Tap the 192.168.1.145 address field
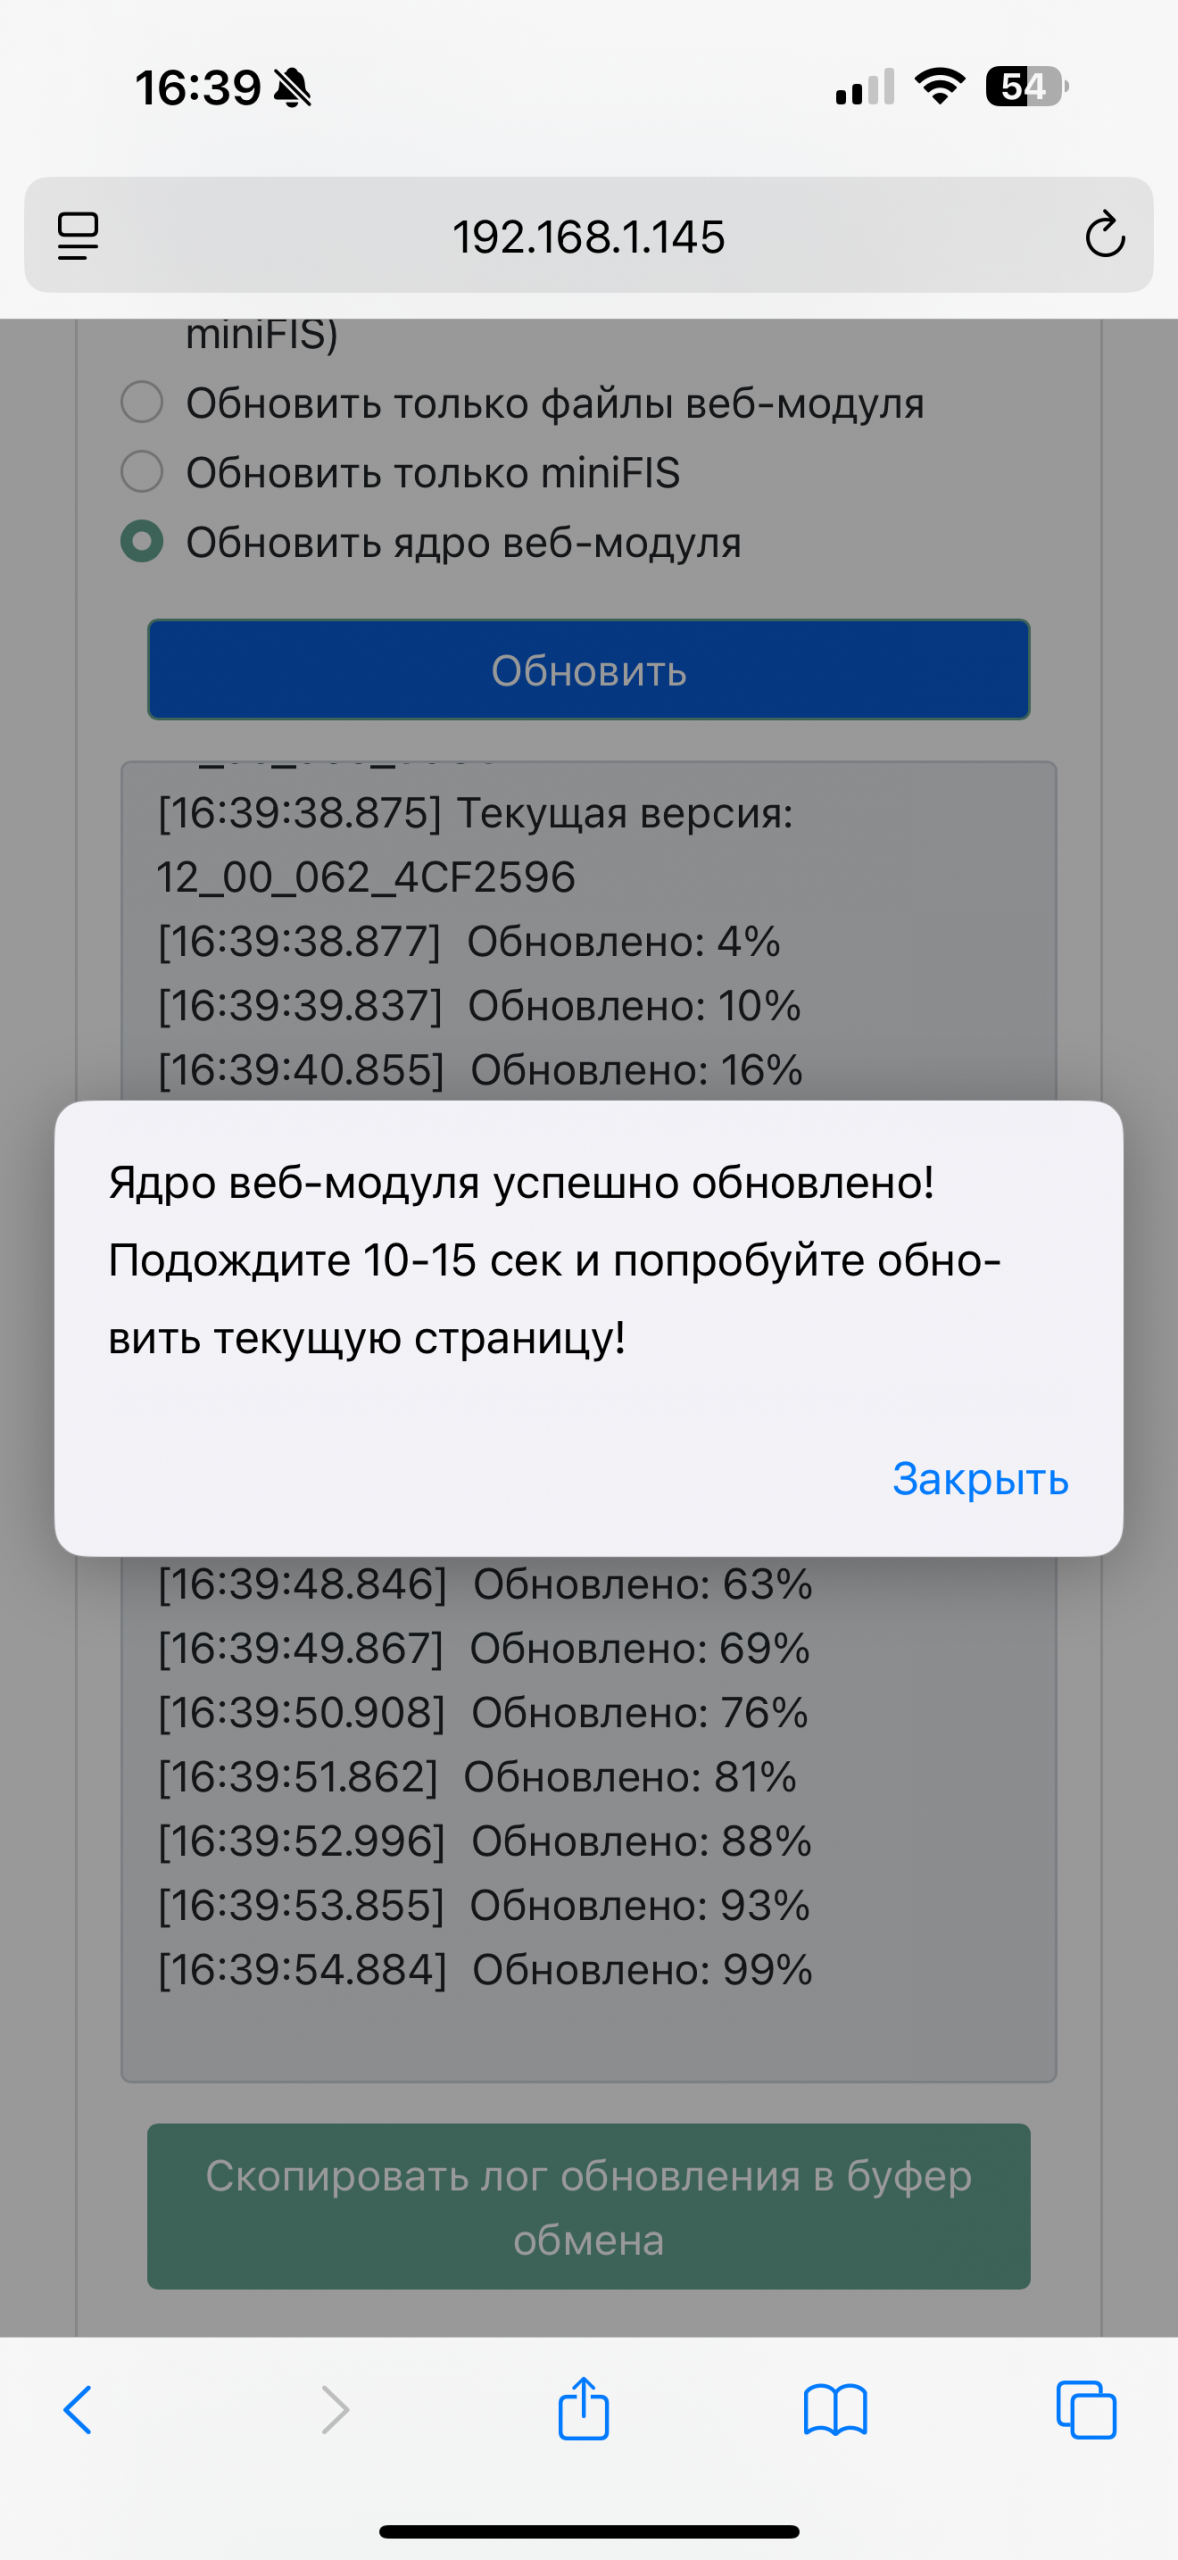This screenshot has height=2560, width=1178. point(588,237)
